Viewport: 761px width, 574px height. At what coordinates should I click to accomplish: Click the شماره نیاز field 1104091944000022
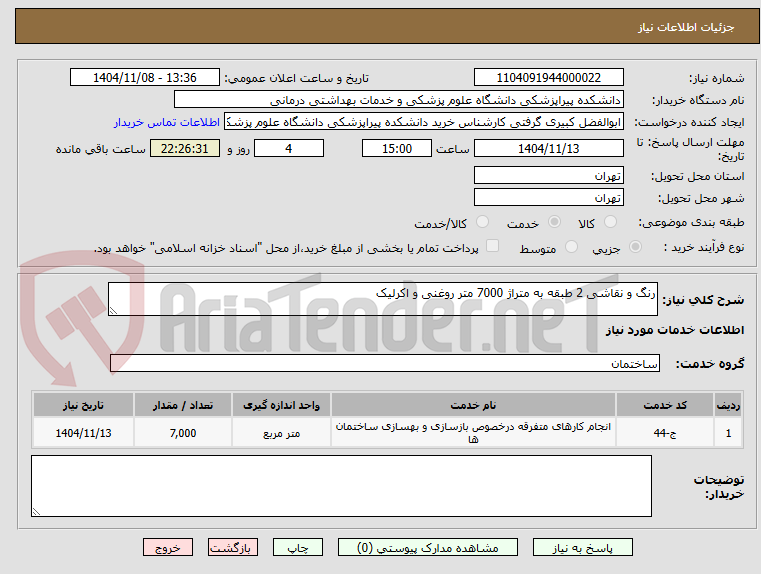coord(548,78)
